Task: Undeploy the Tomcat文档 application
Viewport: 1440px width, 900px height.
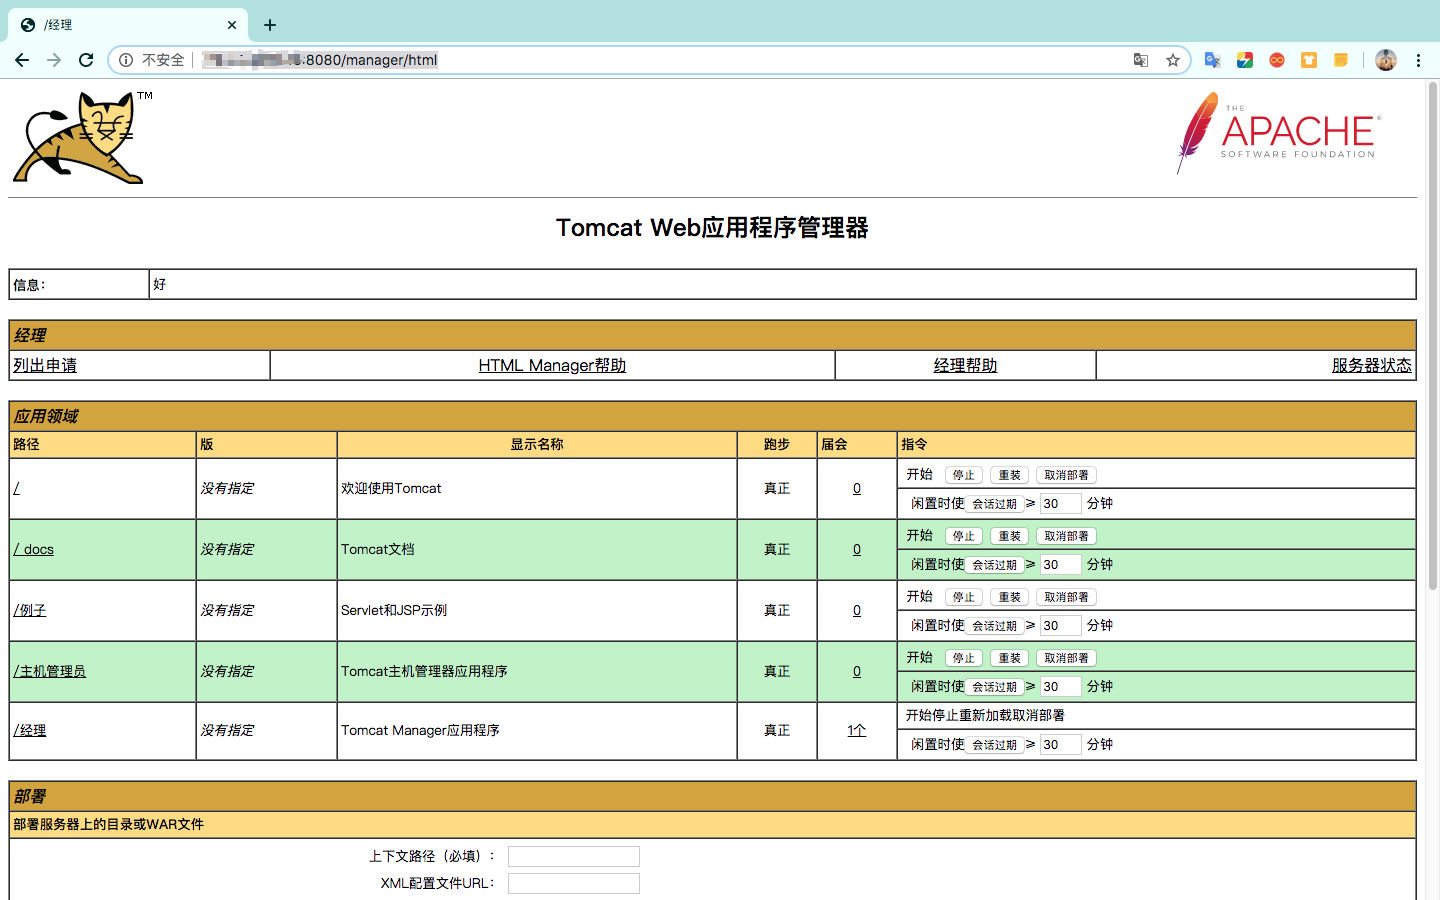Action: pyautogui.click(x=1066, y=536)
